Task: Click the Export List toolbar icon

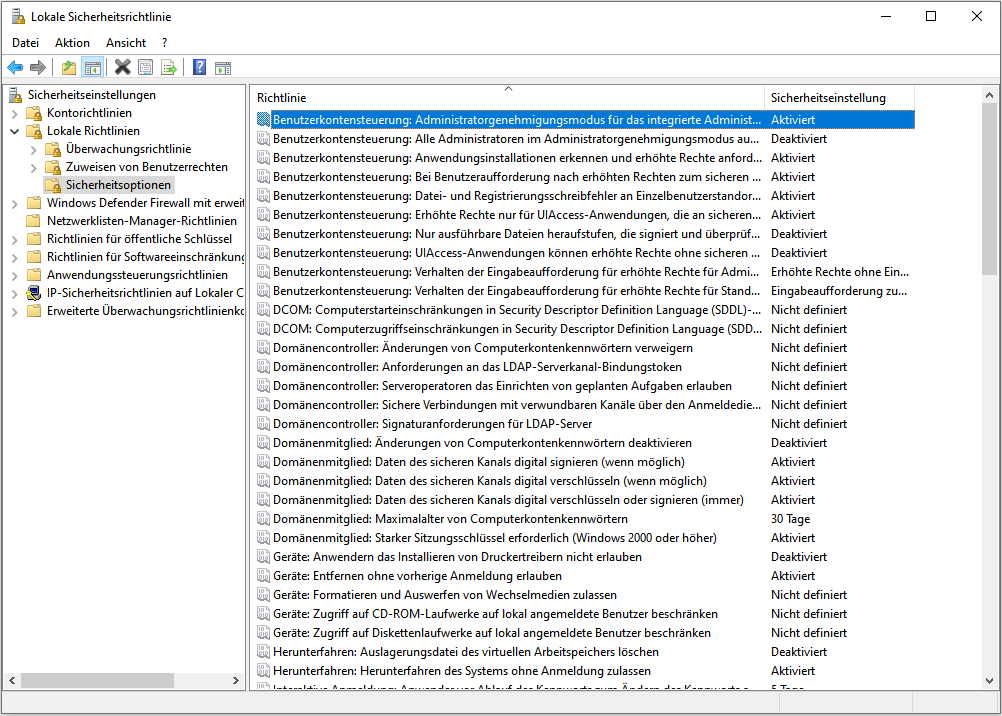Action: point(169,68)
